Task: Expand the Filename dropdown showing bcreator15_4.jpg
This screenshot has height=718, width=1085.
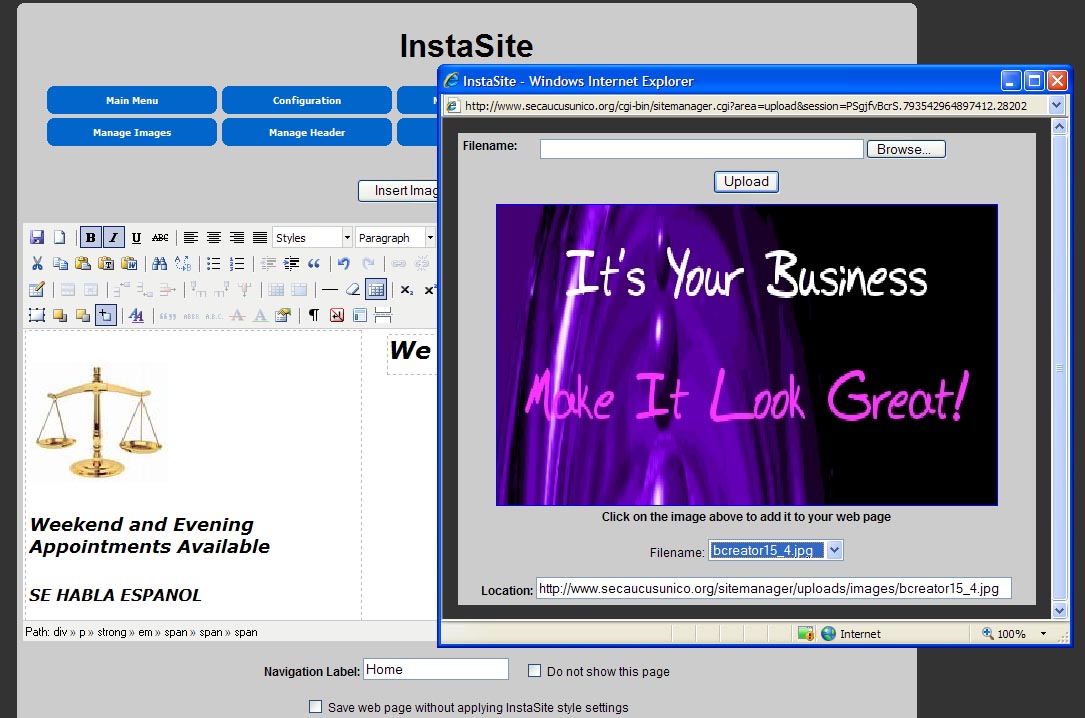Action: 836,551
